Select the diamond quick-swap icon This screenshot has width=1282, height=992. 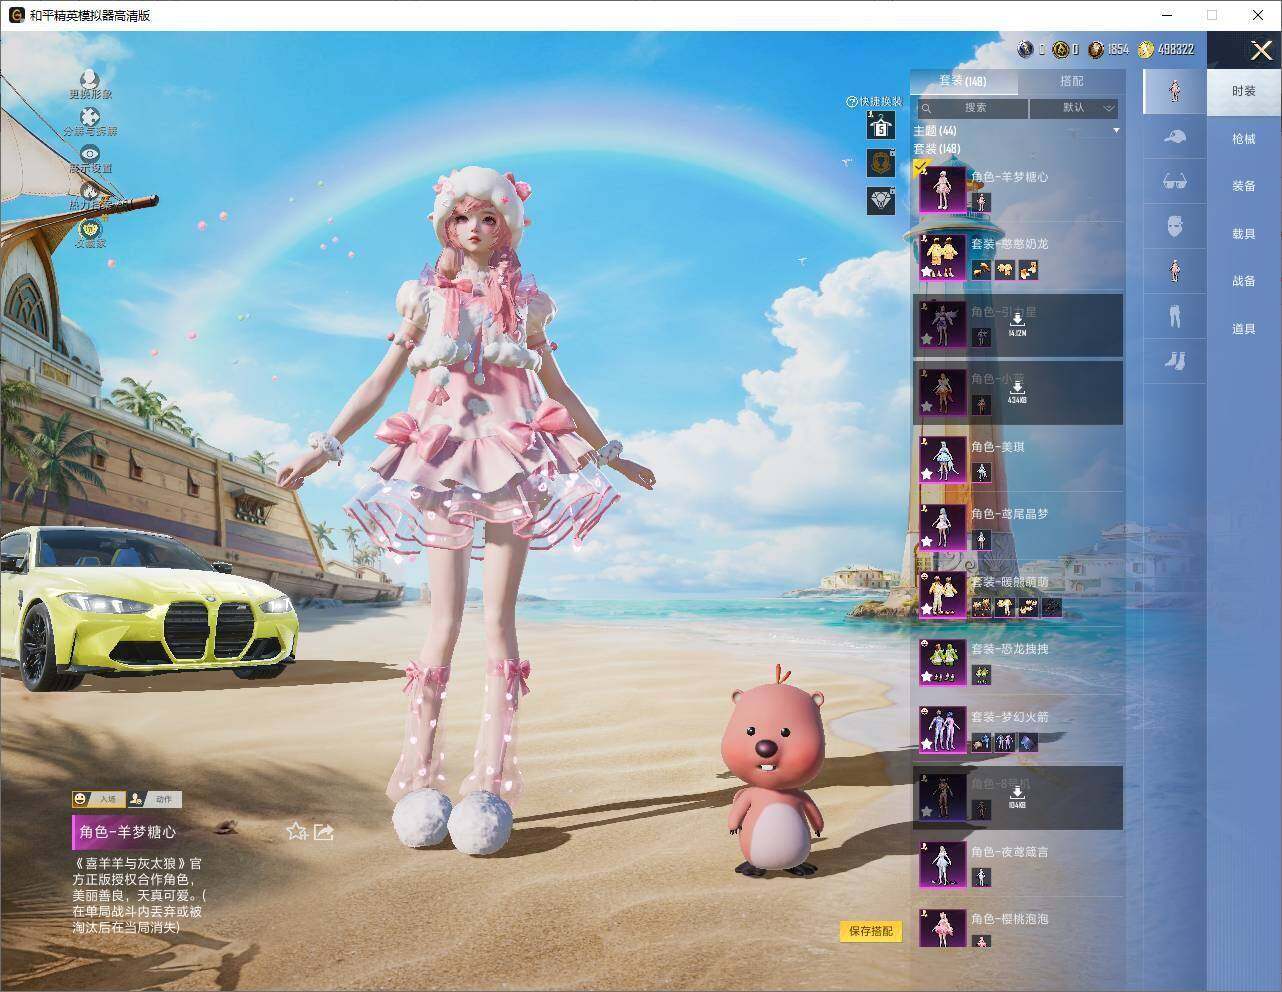880,200
